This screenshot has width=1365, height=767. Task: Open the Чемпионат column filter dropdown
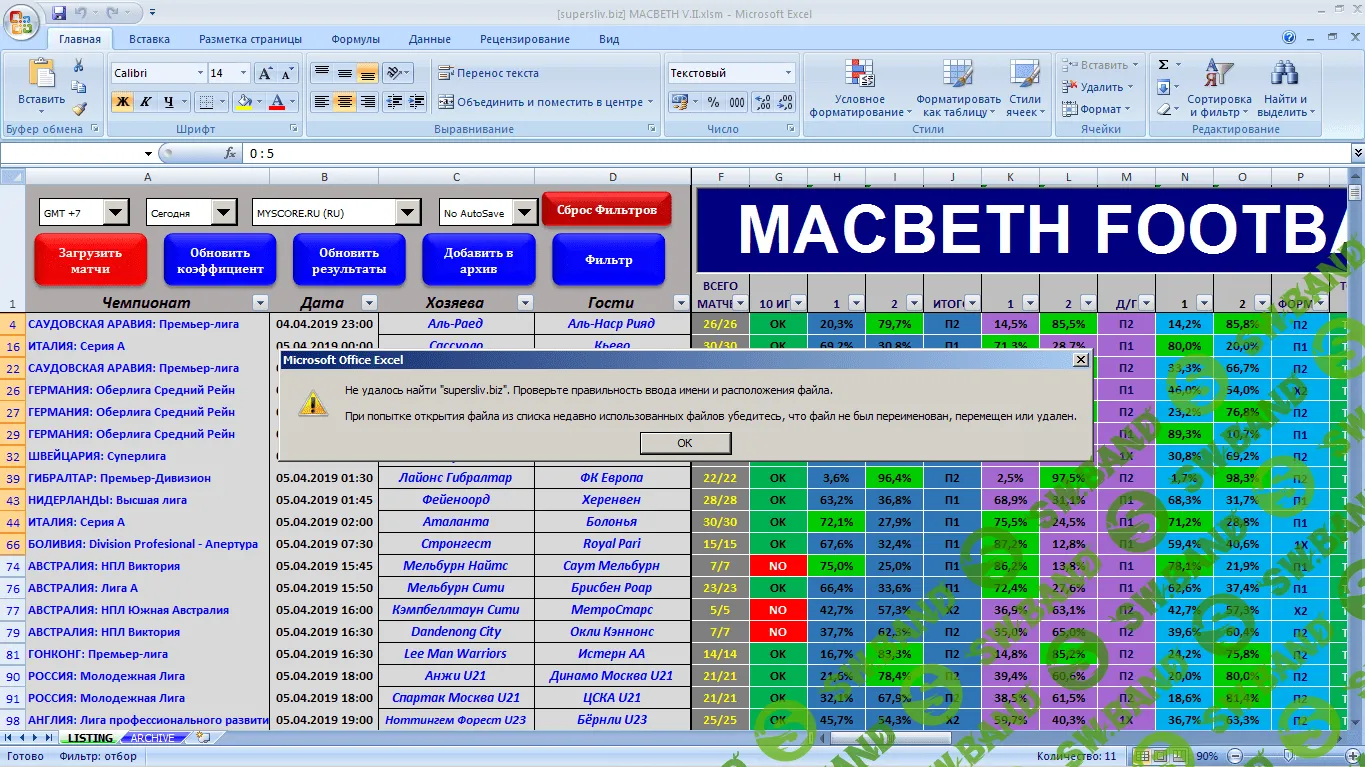(260, 303)
